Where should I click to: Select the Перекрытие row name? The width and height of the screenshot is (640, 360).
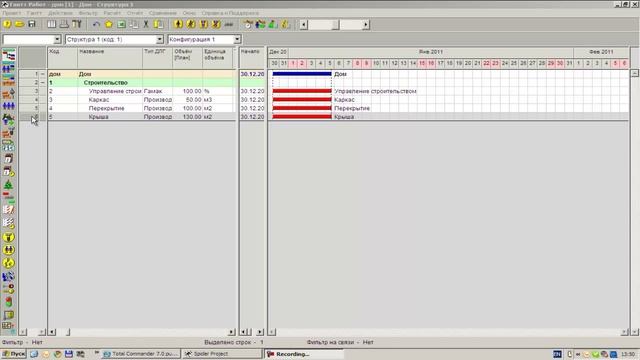pyautogui.click(x=107, y=108)
